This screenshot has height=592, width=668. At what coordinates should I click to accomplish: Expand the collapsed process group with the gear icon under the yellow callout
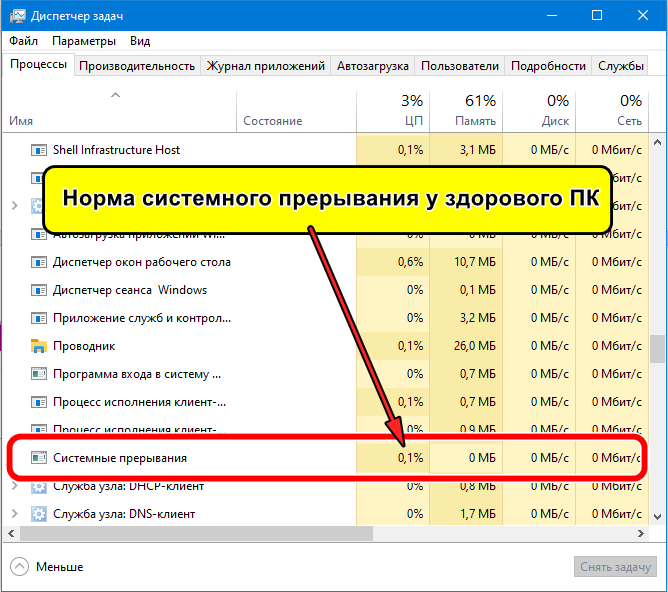14,206
